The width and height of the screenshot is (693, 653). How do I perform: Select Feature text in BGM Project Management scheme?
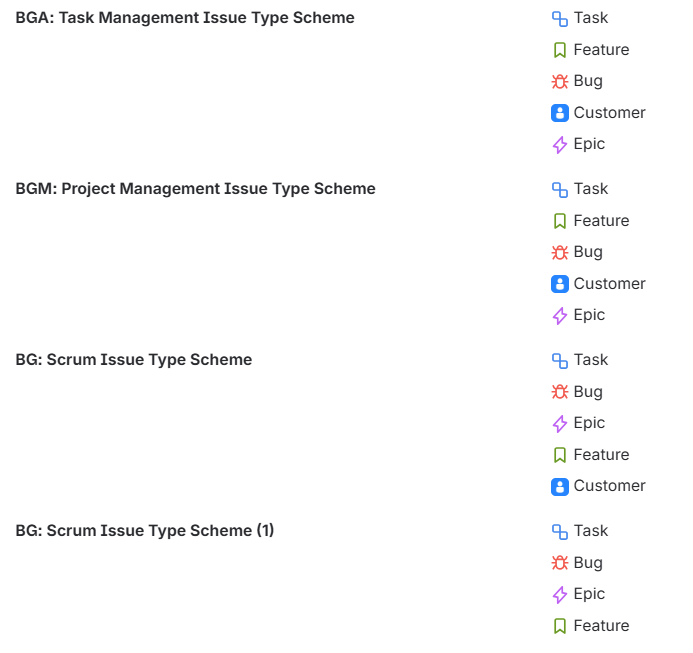(601, 221)
